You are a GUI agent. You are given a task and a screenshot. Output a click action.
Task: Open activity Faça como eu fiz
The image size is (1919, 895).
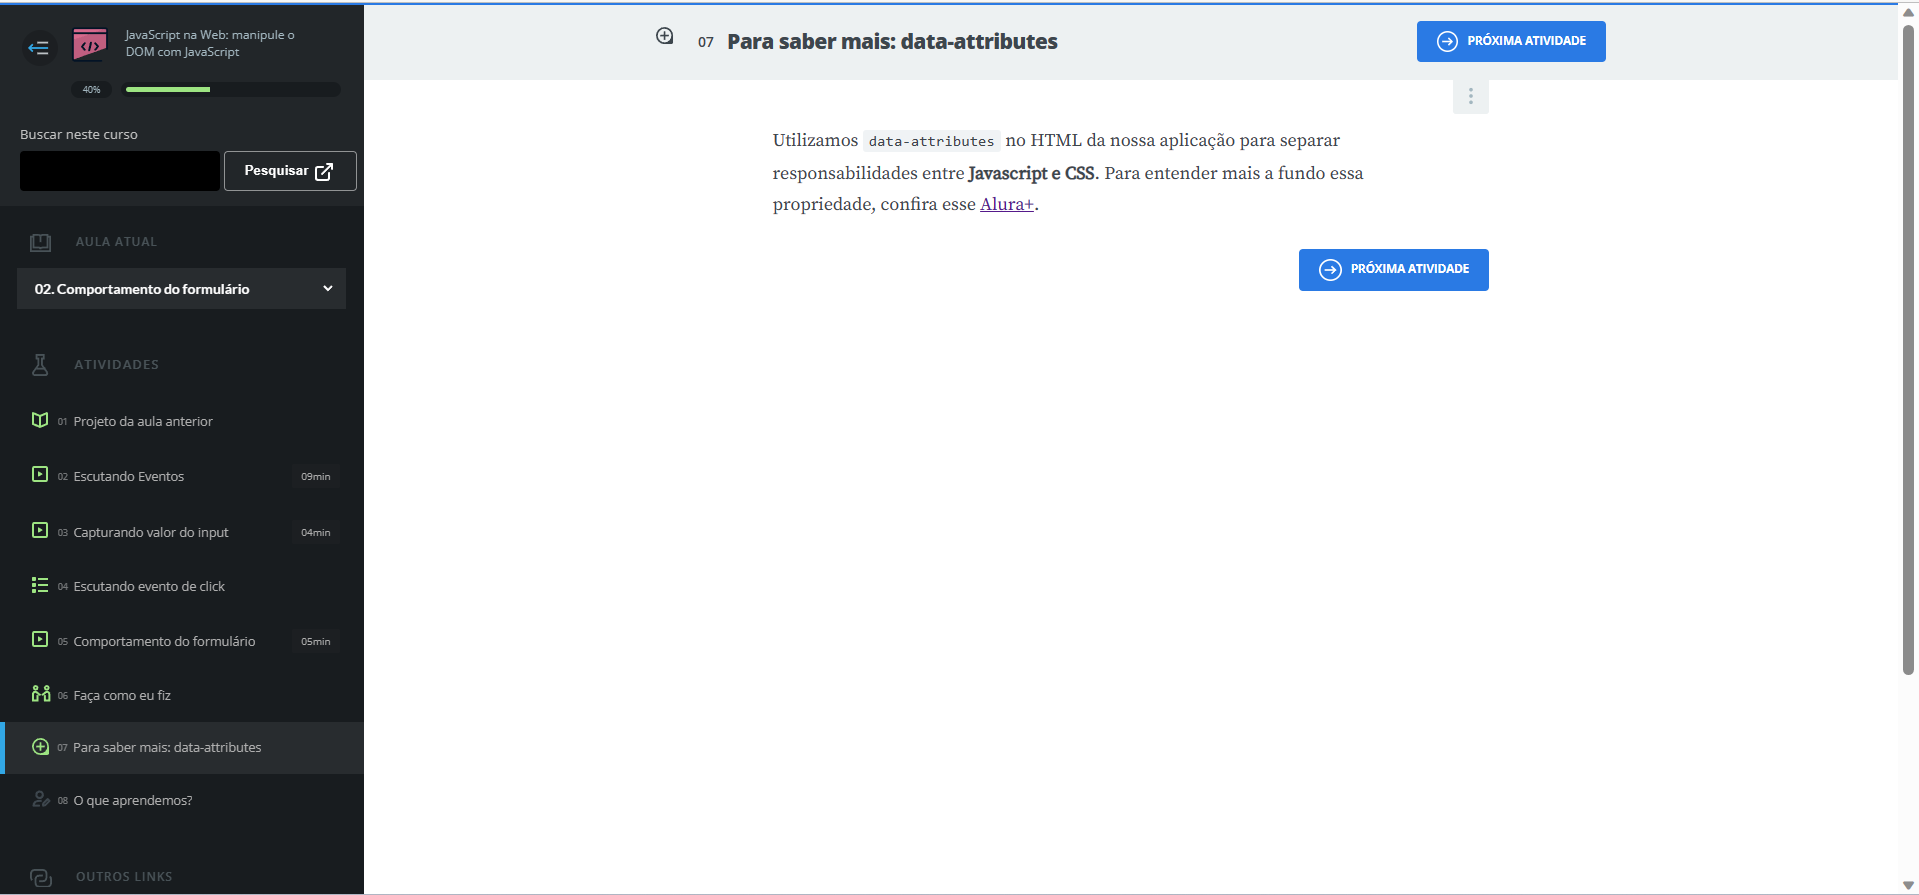tap(122, 696)
